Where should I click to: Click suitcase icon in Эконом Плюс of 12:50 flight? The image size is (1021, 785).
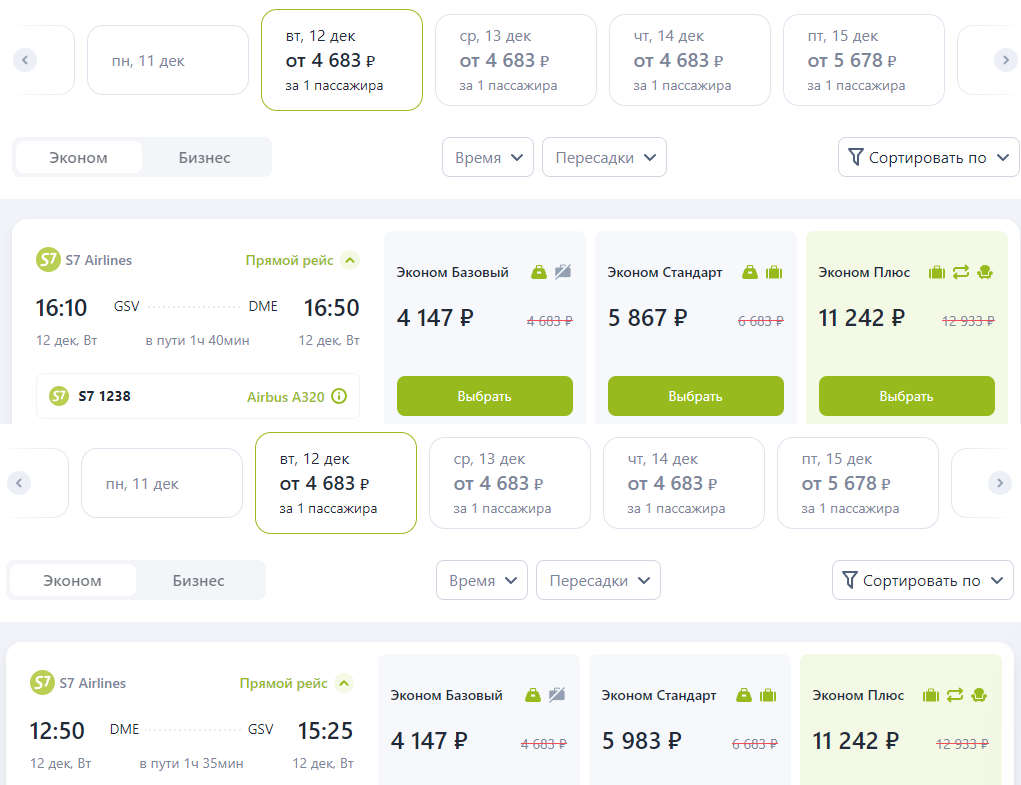coord(930,695)
